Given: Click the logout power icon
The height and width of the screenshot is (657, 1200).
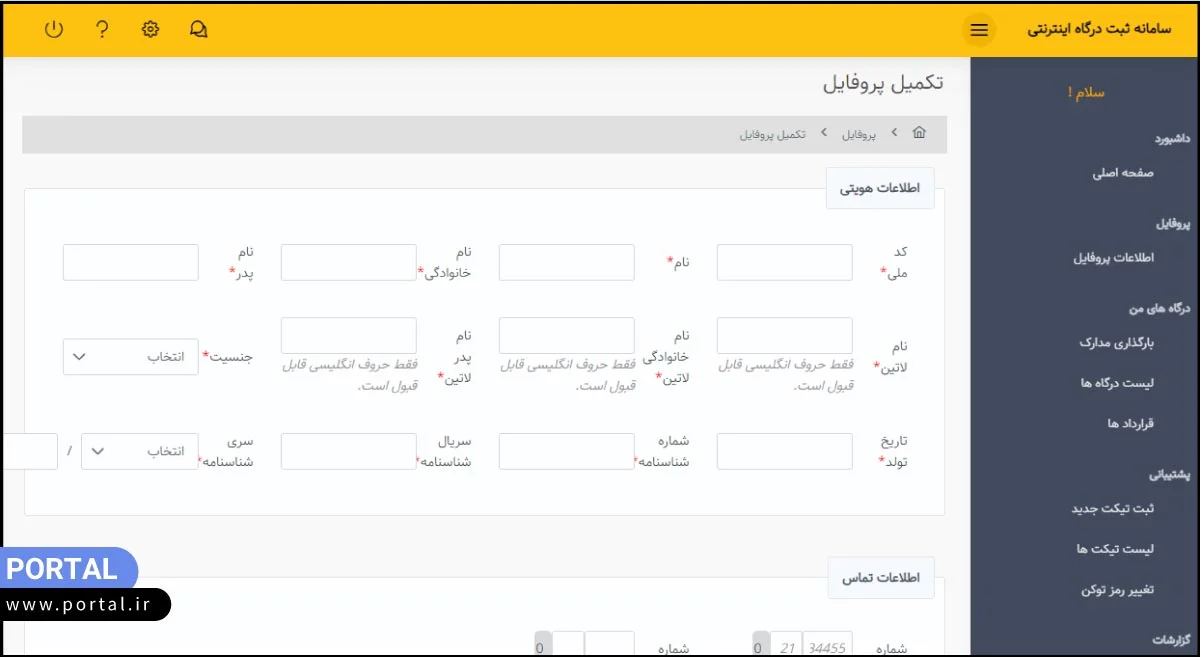Looking at the screenshot, I should tap(54, 29).
